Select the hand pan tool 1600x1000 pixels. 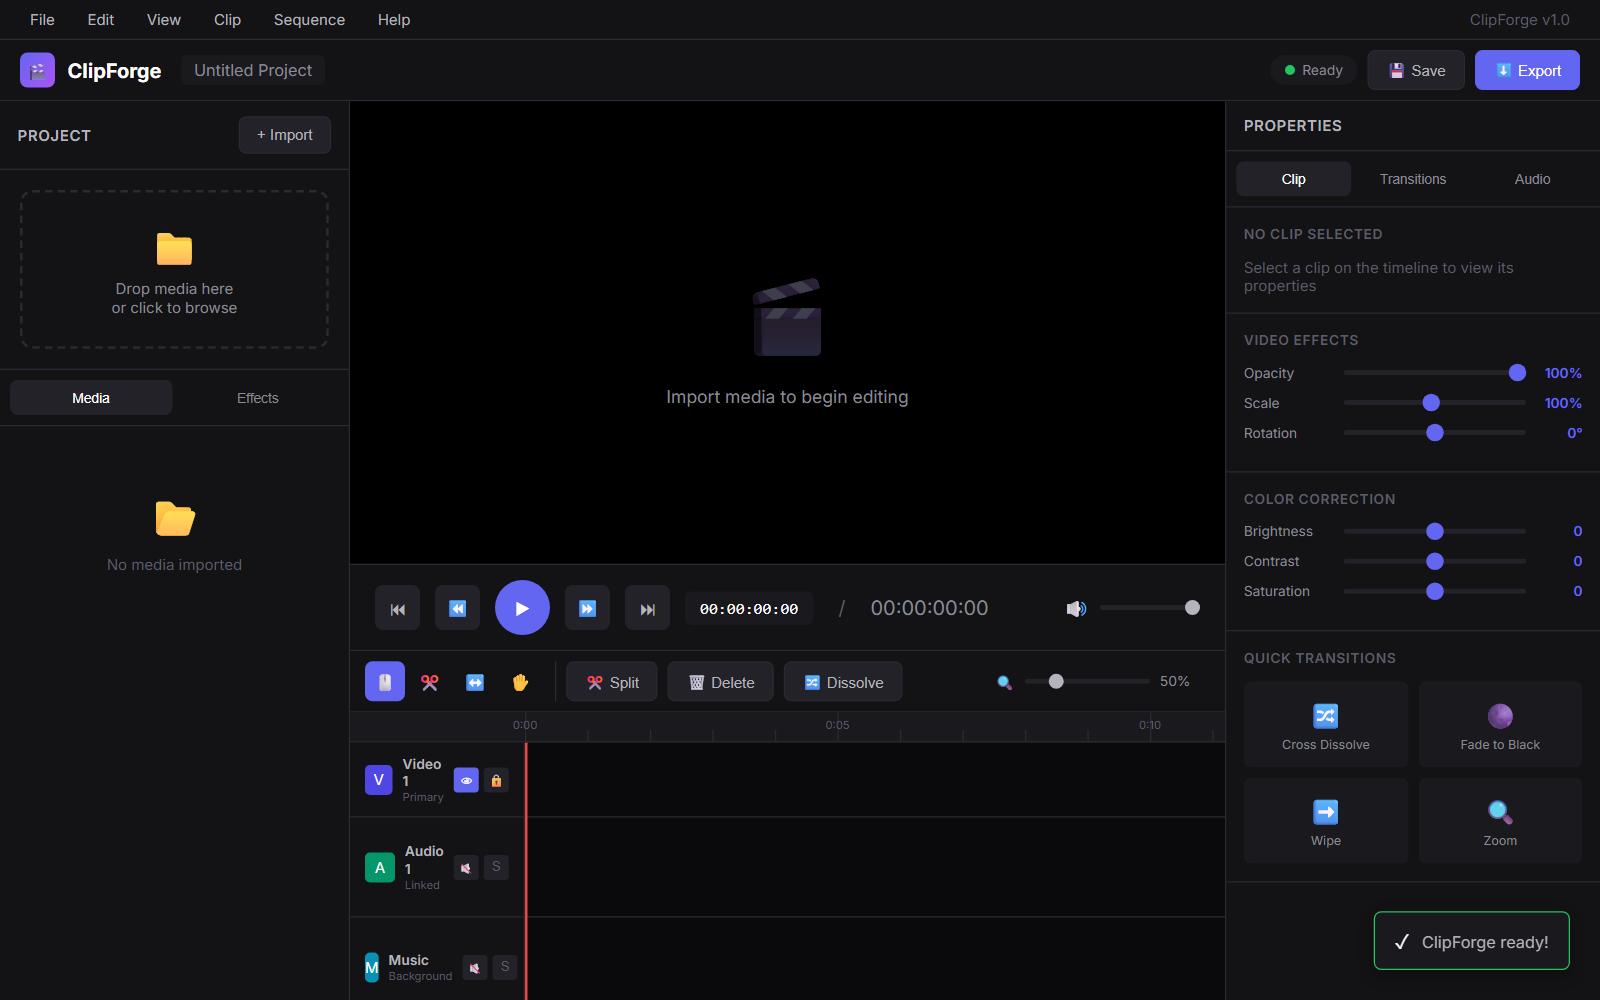pyautogui.click(x=520, y=682)
